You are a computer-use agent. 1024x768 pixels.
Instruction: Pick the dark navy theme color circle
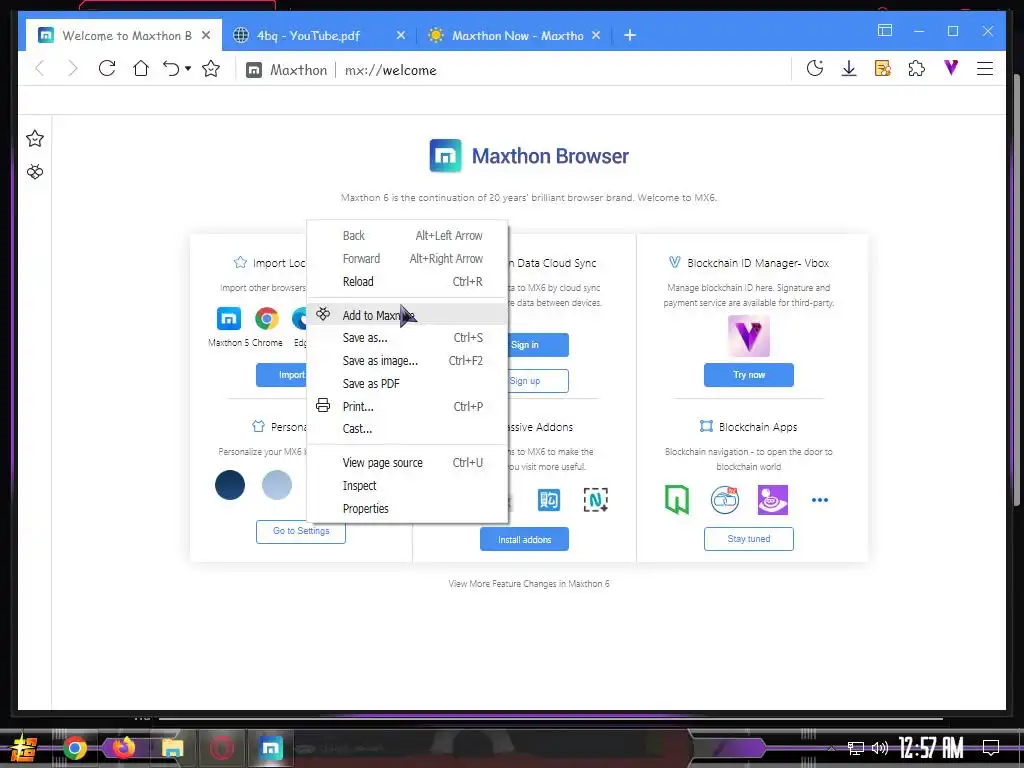pyautogui.click(x=230, y=485)
